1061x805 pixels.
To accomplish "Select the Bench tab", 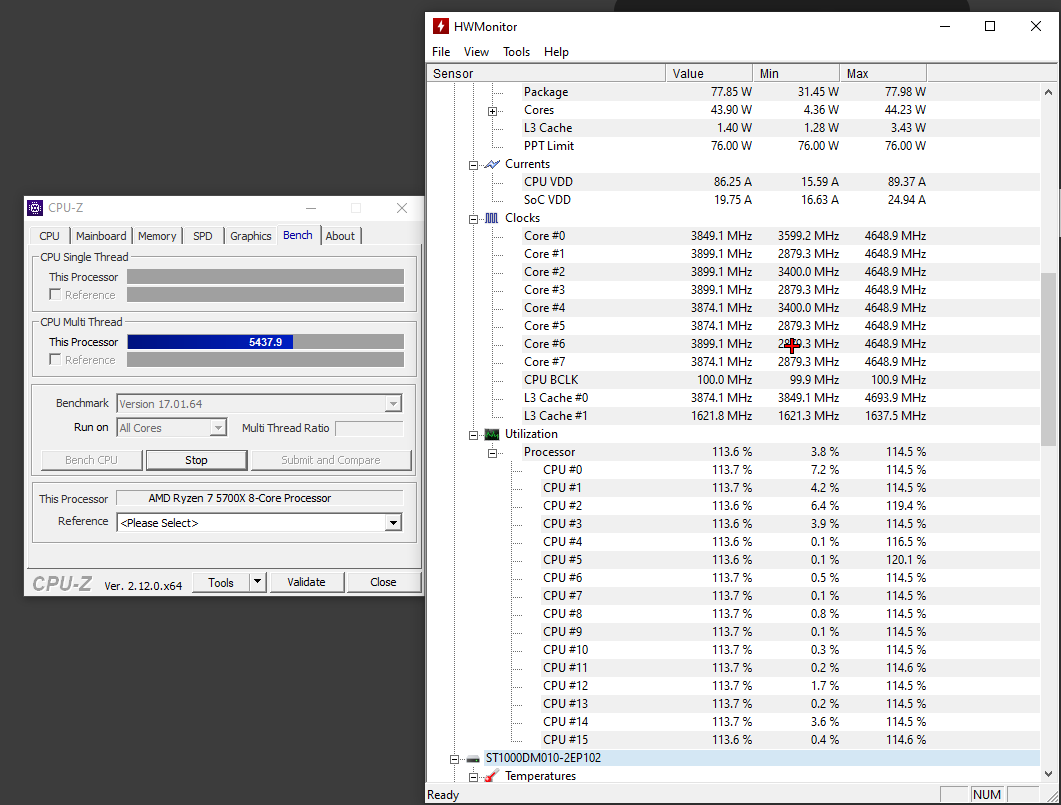I will tap(298, 235).
